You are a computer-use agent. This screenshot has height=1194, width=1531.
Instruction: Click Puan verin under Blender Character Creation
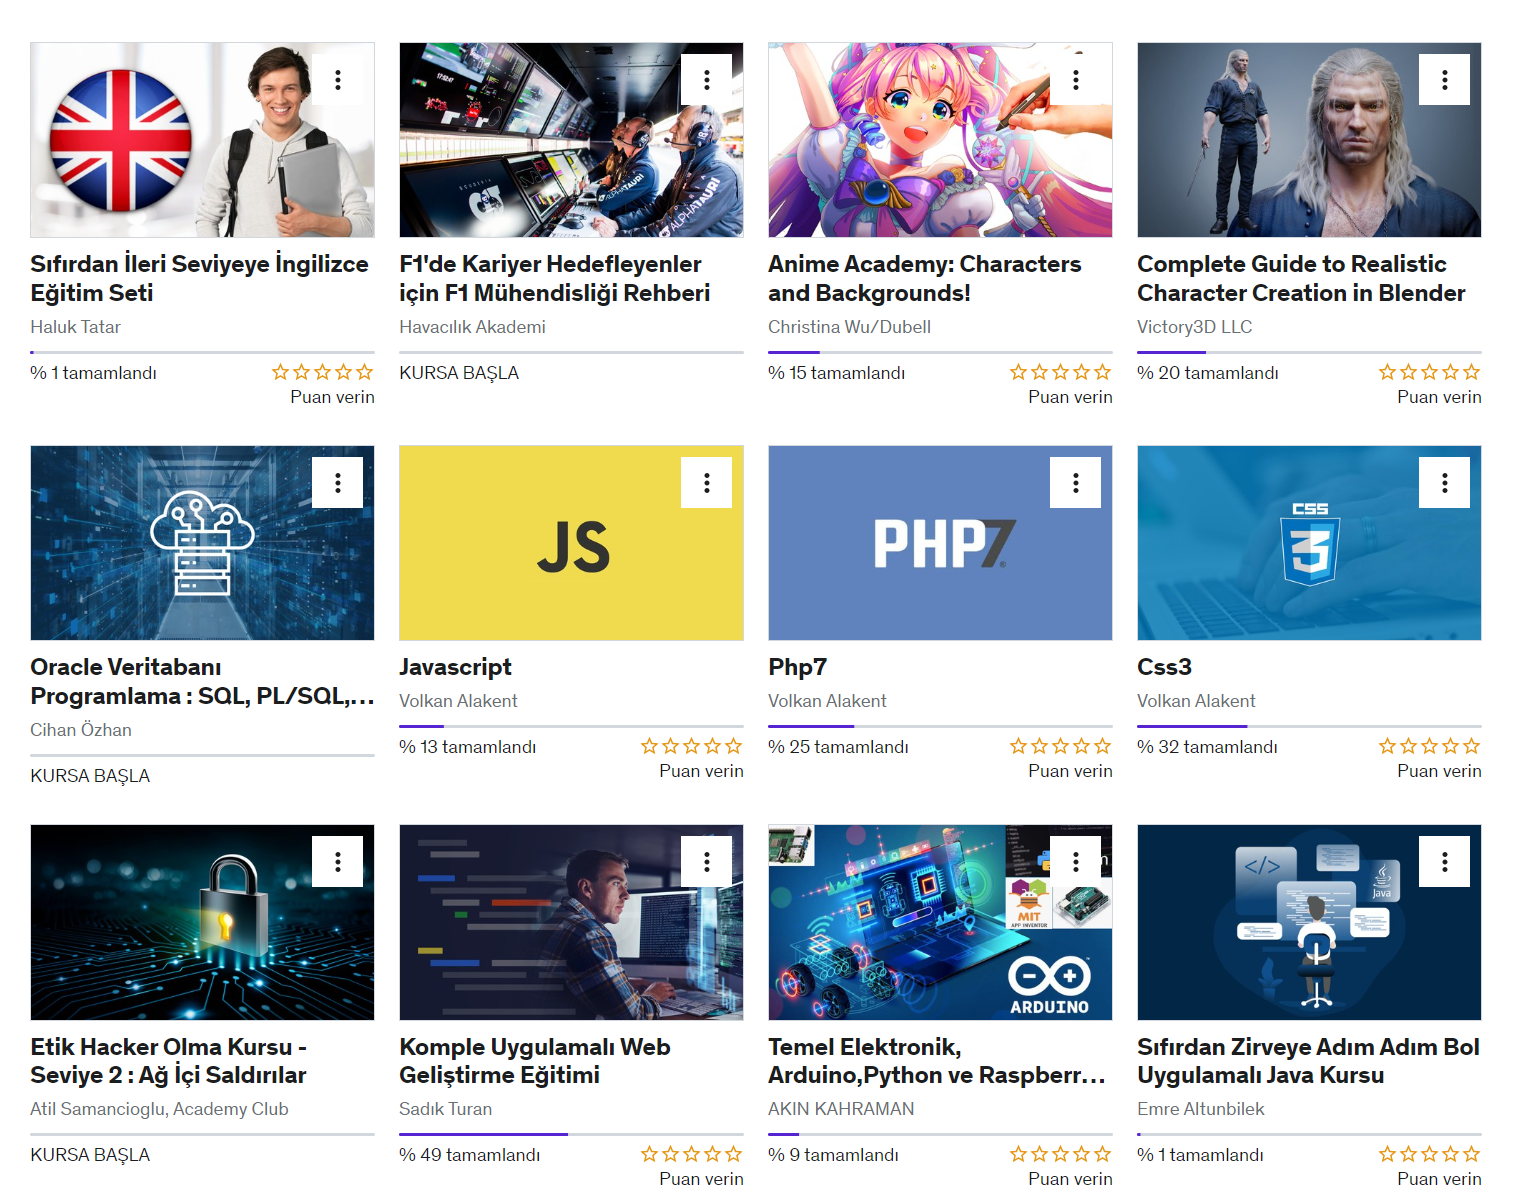tap(1439, 397)
